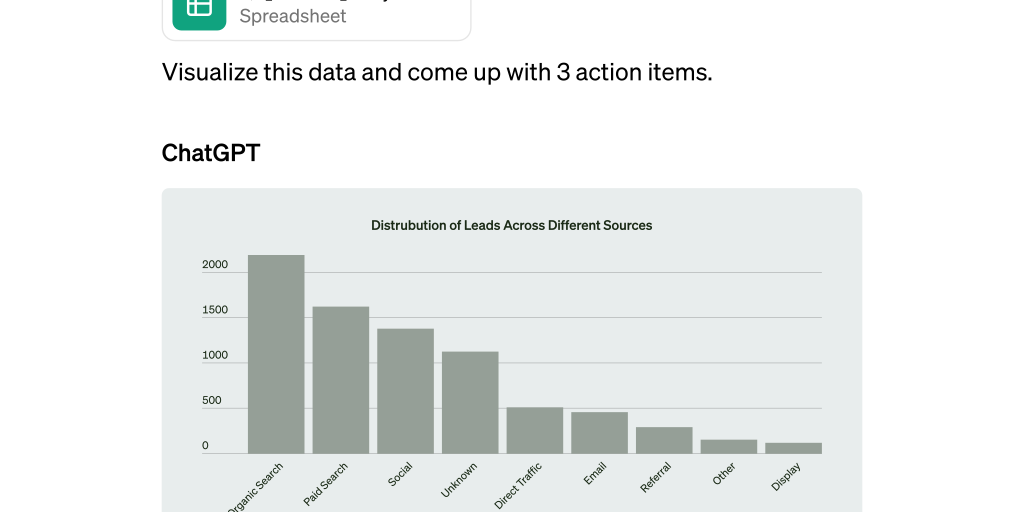Click the ChatGPT response heading
Image resolution: width=1024 pixels, height=512 pixels.
tap(211, 153)
